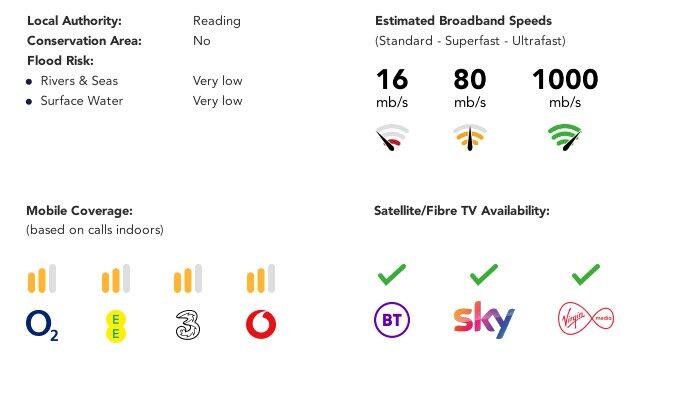
Task: Click the orange superfast speed gauge
Action: 470,137
